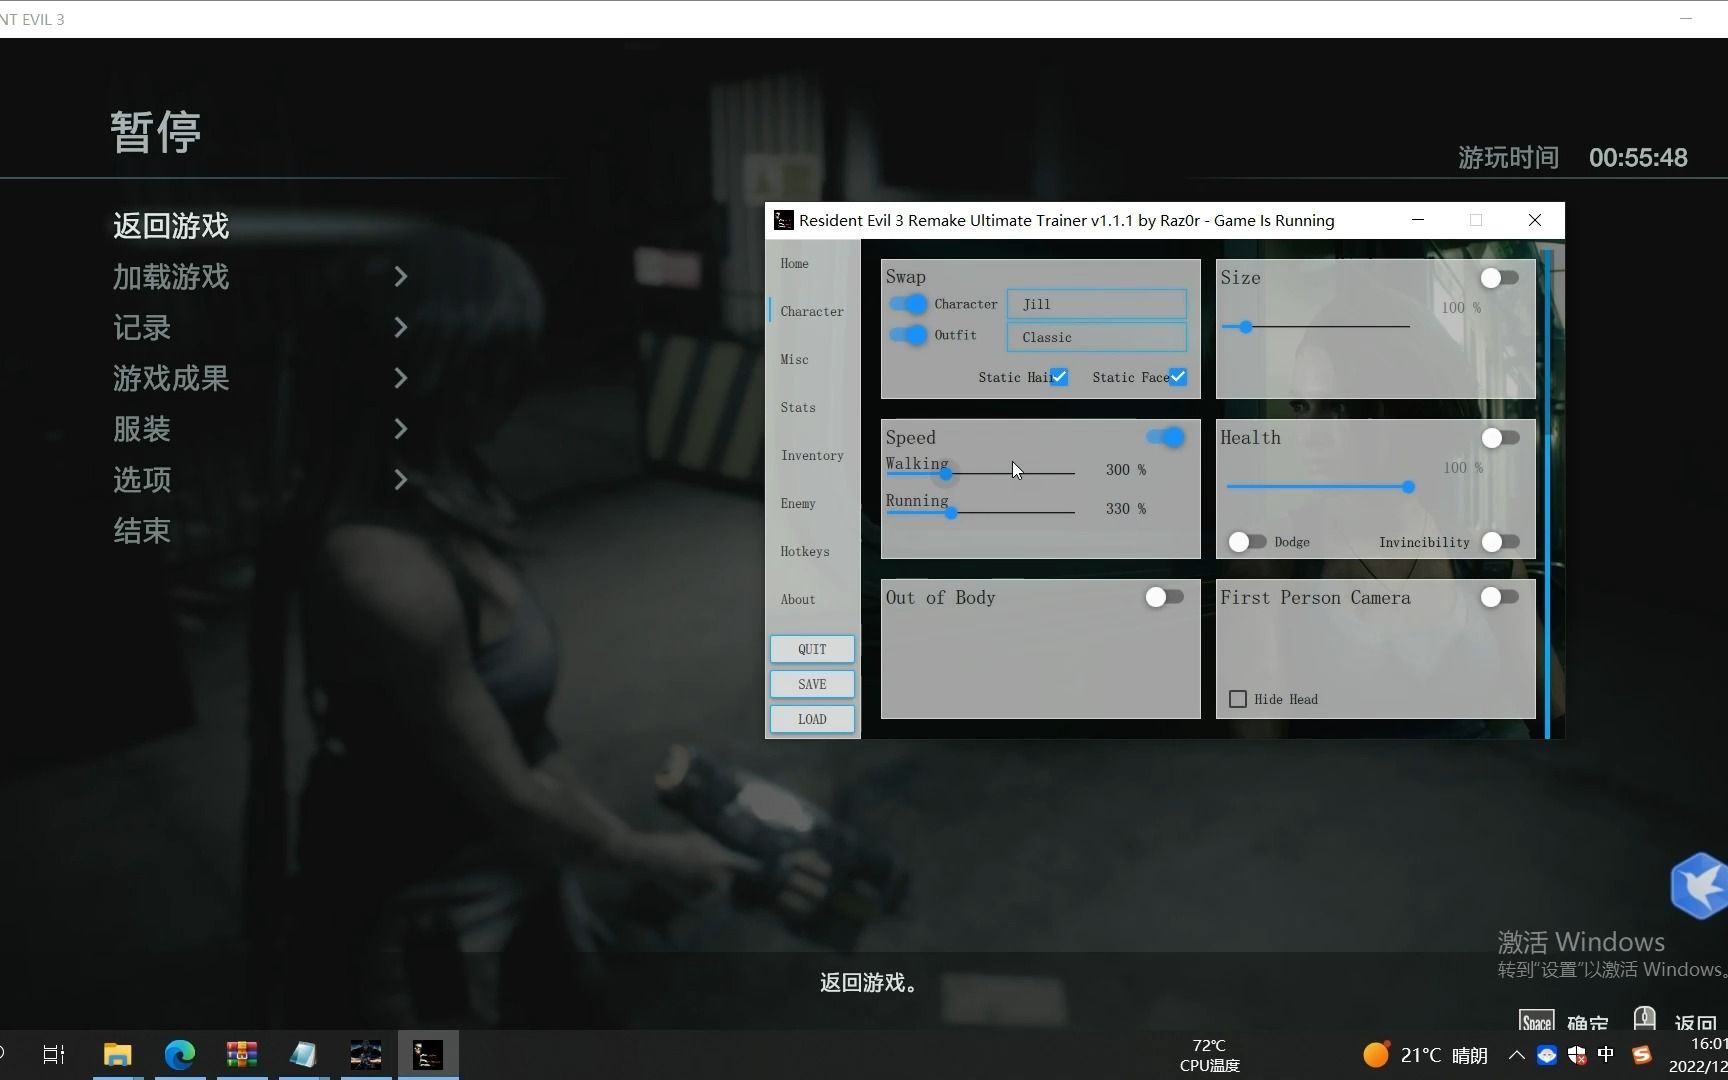The height and width of the screenshot is (1080, 1728).
Task: Open the Character dropdown showing Jill
Action: pos(1097,304)
